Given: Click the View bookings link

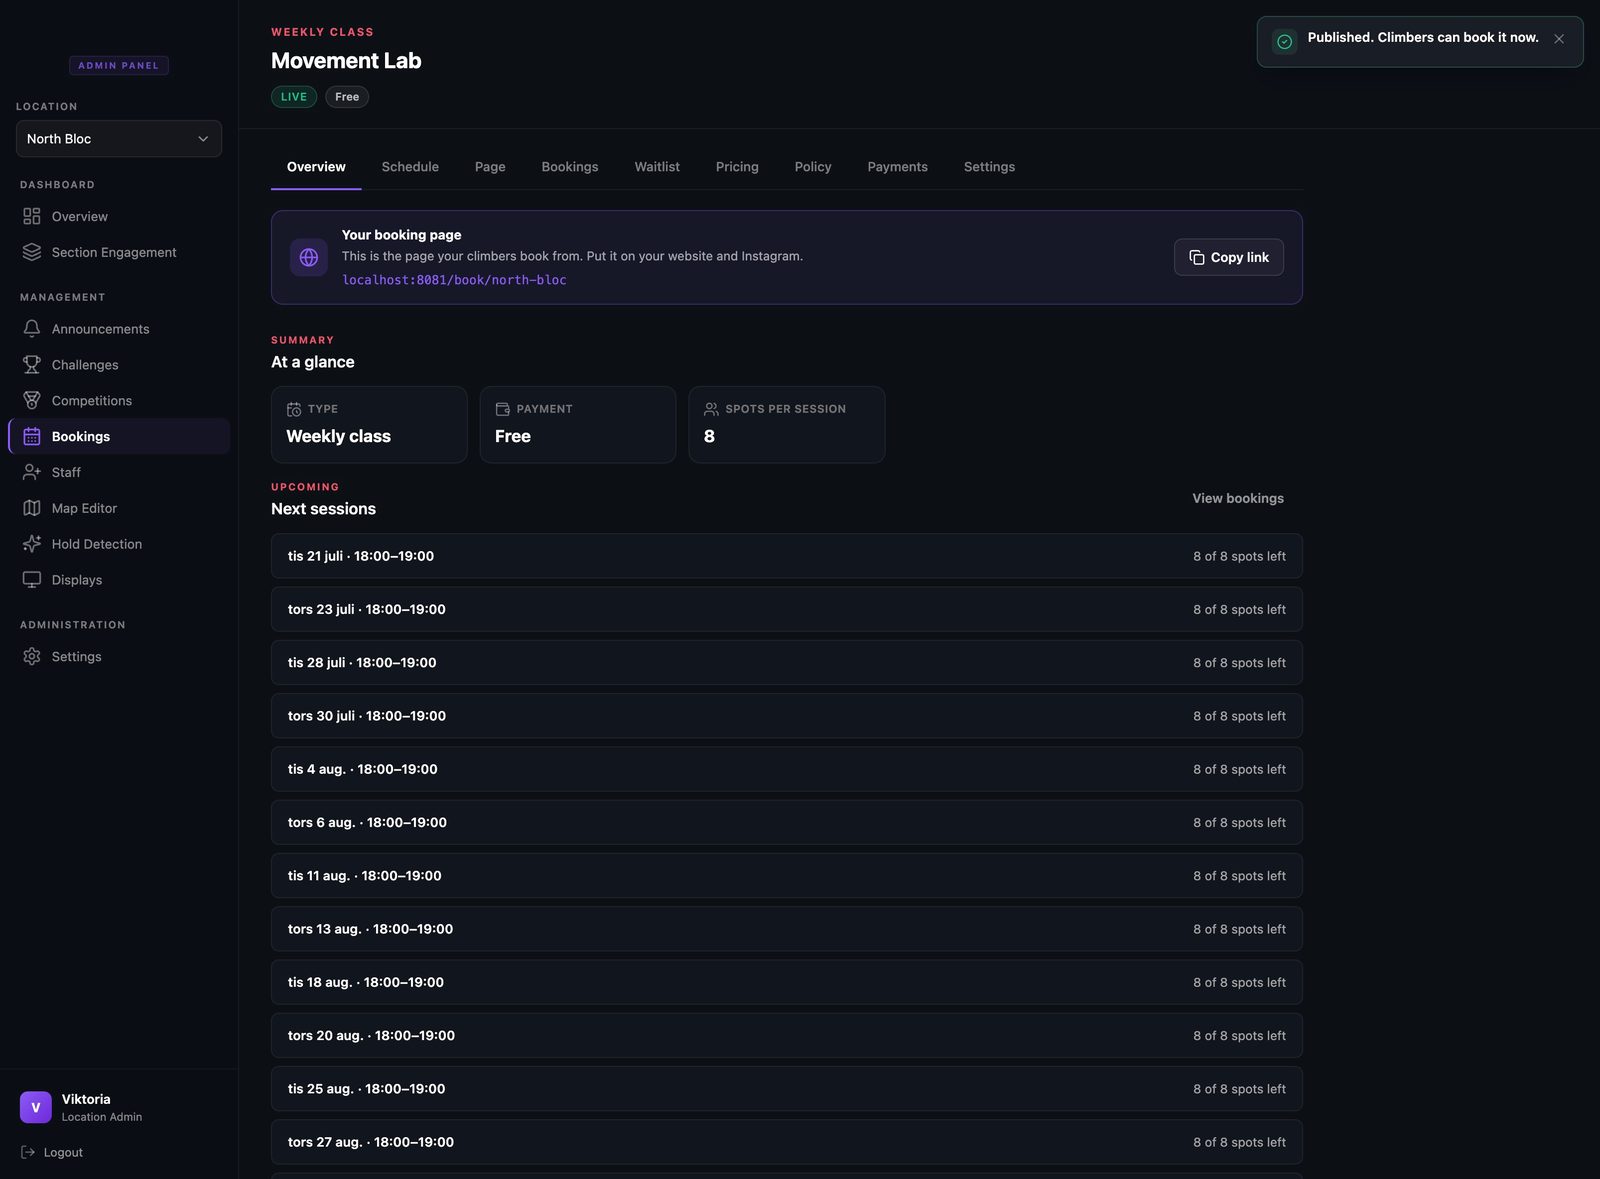Looking at the screenshot, I should (x=1238, y=498).
